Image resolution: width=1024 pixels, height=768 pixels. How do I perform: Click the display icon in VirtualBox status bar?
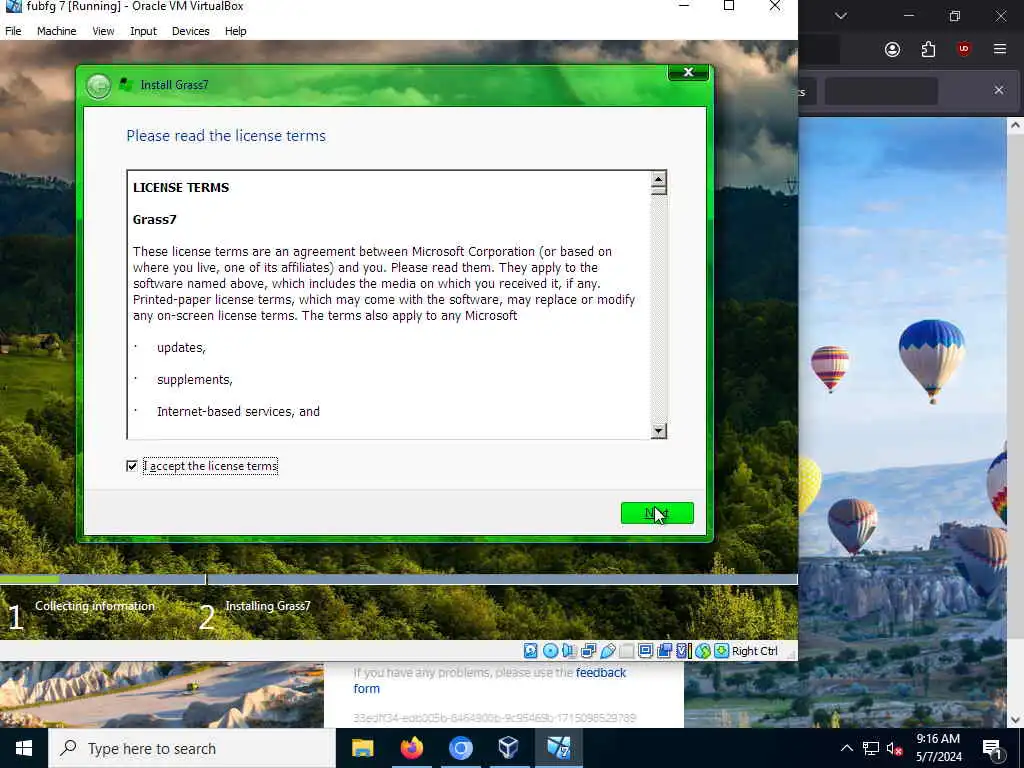tap(645, 650)
